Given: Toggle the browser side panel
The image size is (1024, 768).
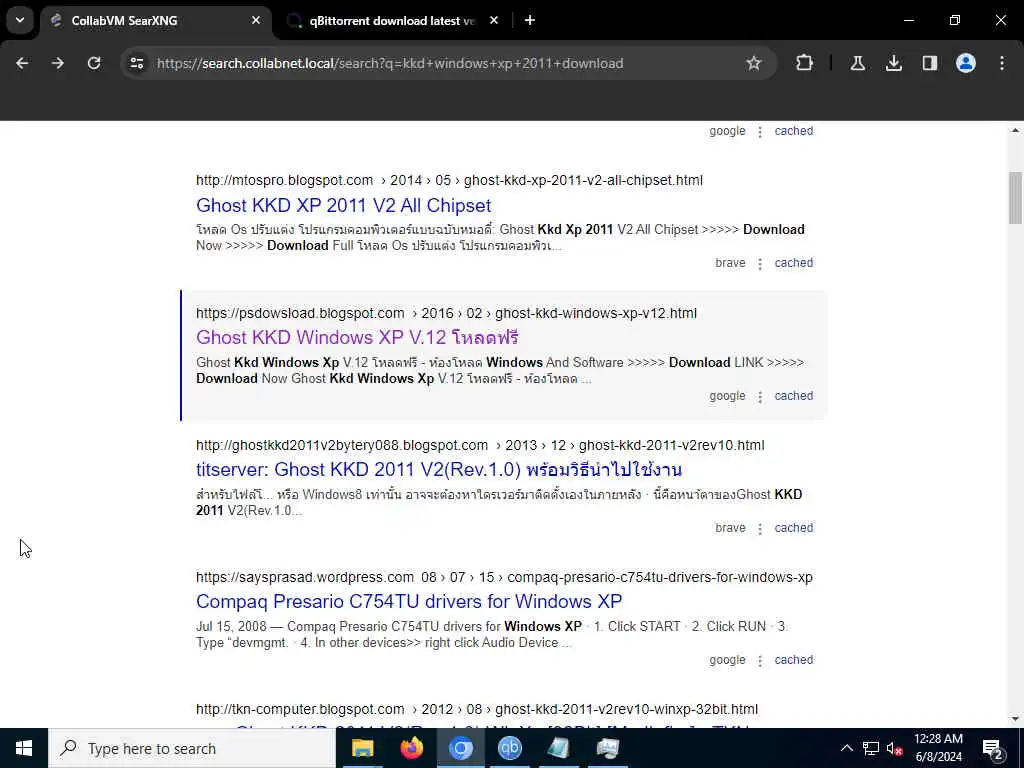Looking at the screenshot, I should point(929,63).
